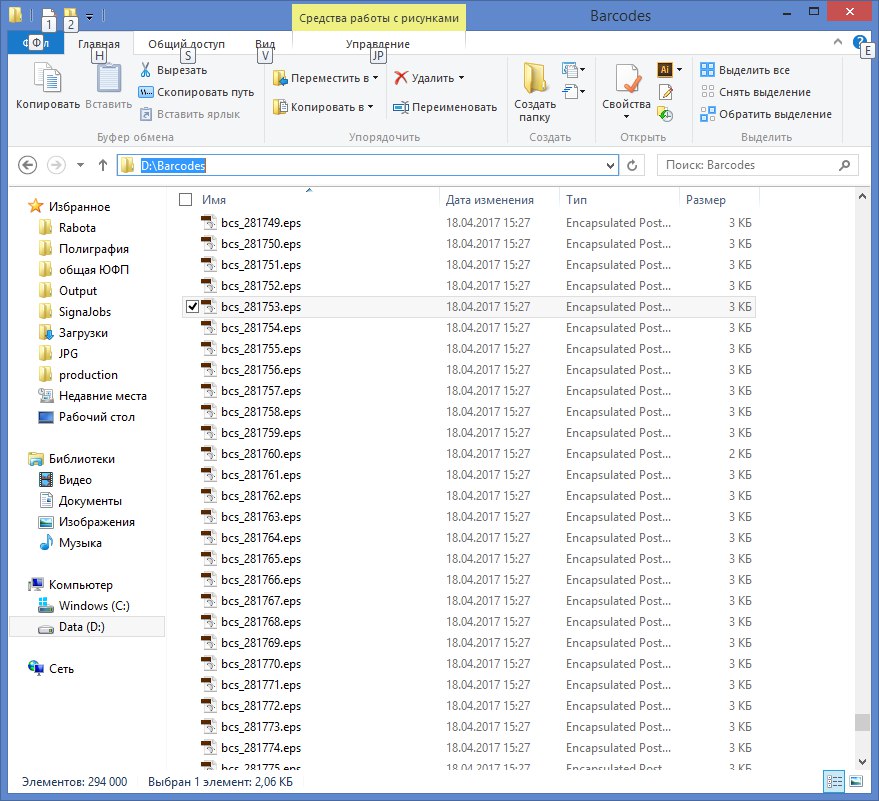Copy path via Скопировать путь

[x=196, y=92]
